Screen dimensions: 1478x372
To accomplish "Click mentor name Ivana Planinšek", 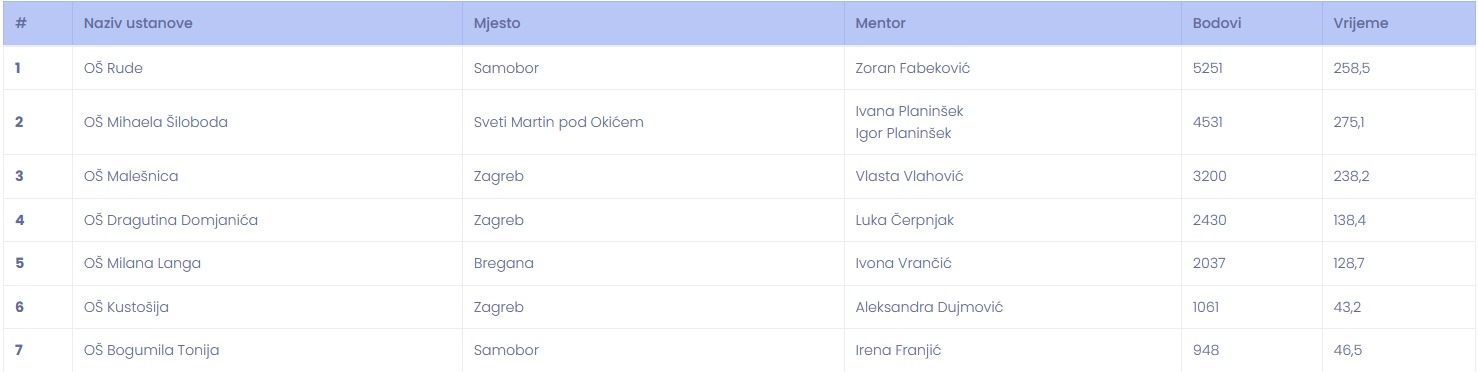I will click(x=910, y=111).
